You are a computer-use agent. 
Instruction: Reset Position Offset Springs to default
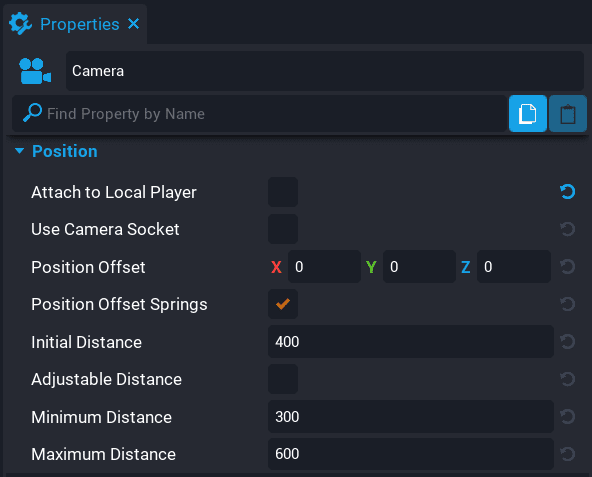(567, 304)
